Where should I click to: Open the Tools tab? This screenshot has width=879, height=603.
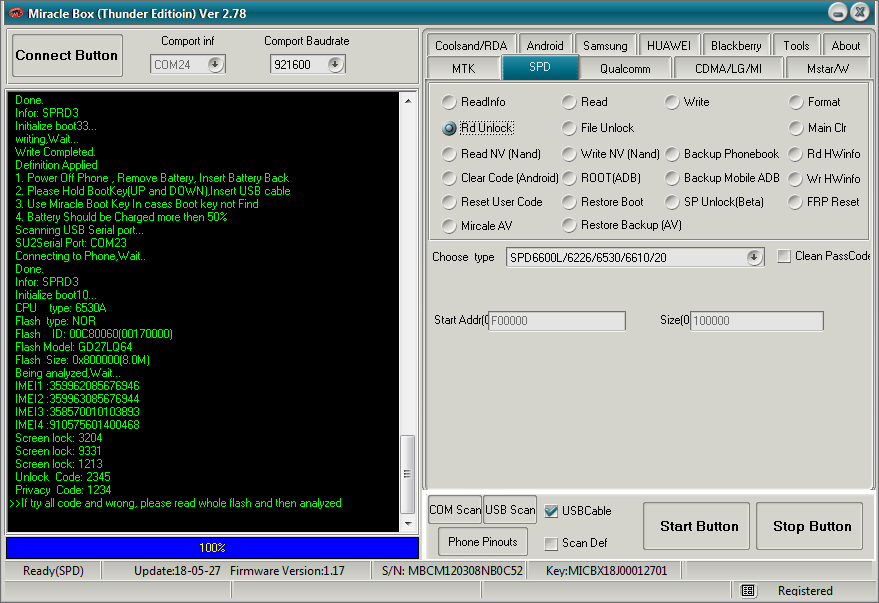click(x=796, y=45)
